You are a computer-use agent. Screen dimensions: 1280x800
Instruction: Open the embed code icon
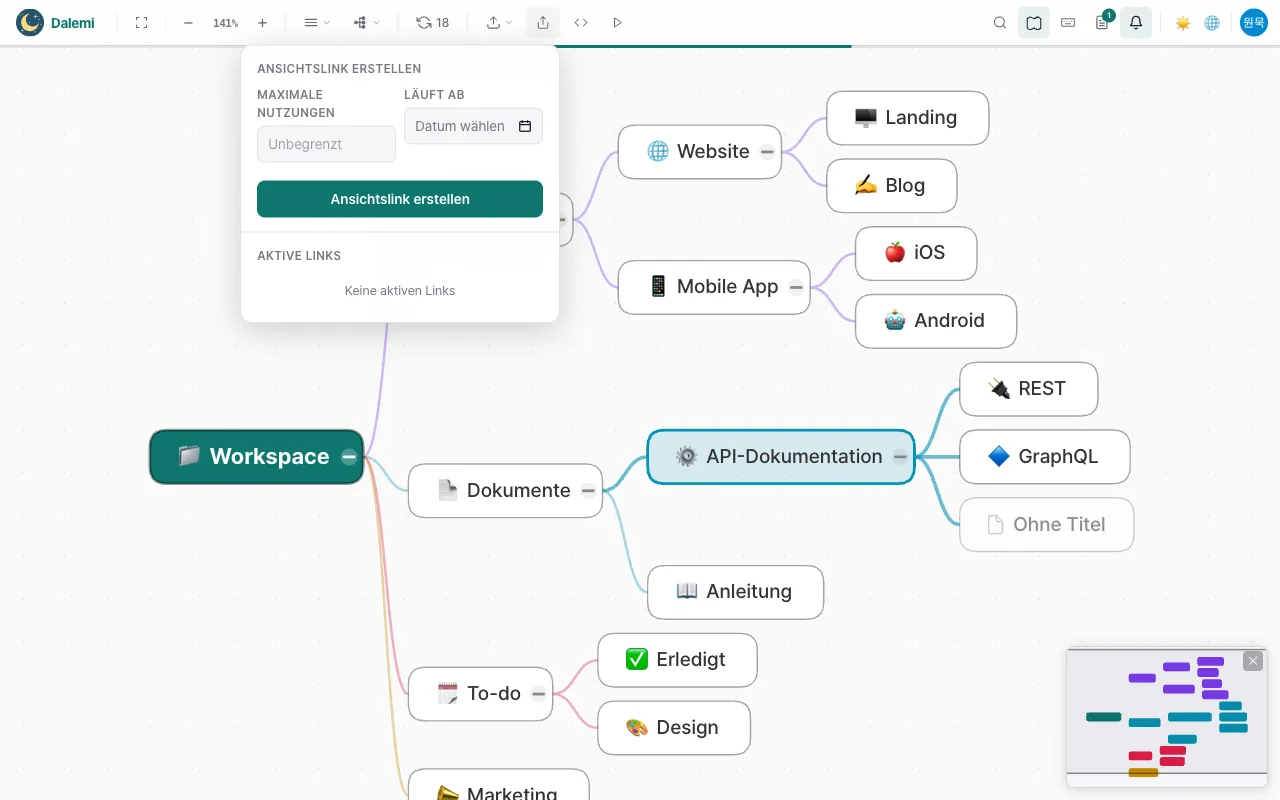[x=581, y=22]
